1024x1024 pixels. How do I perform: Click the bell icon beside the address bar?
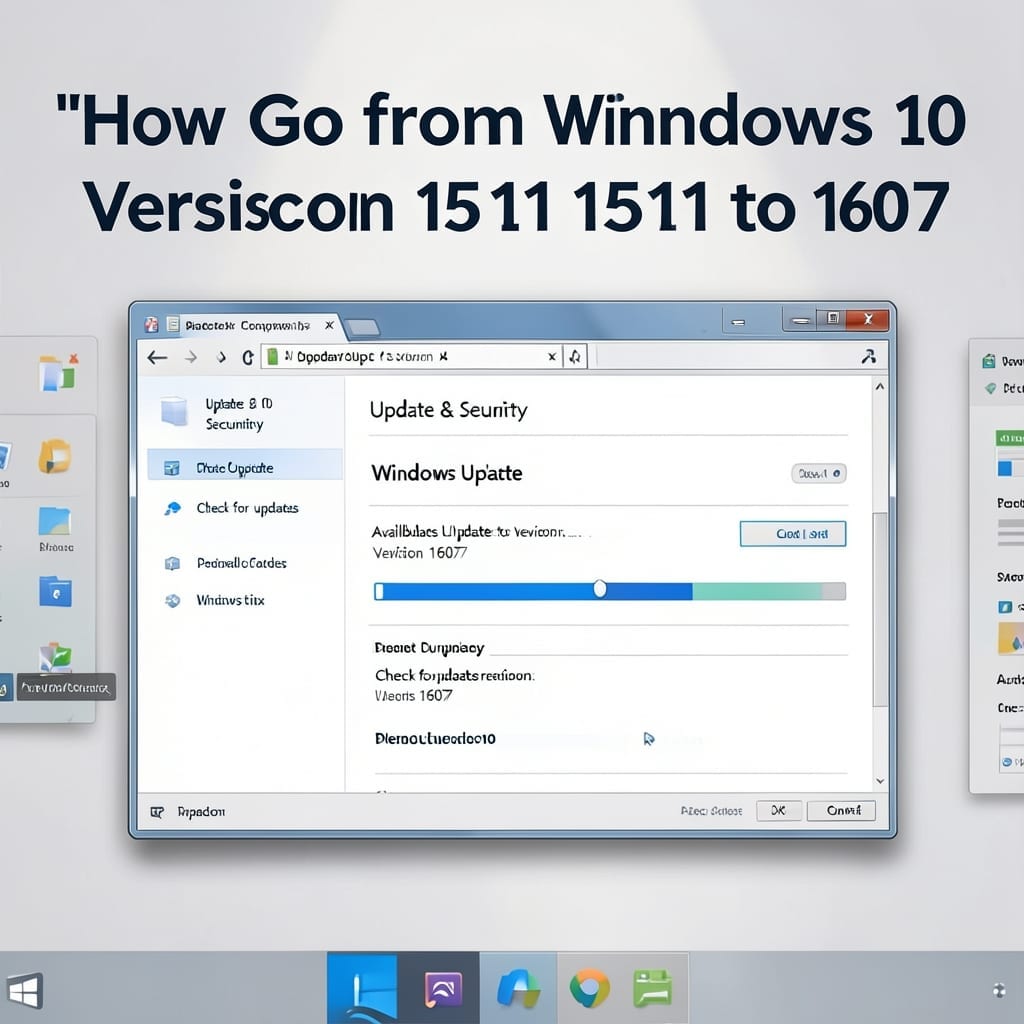click(575, 357)
